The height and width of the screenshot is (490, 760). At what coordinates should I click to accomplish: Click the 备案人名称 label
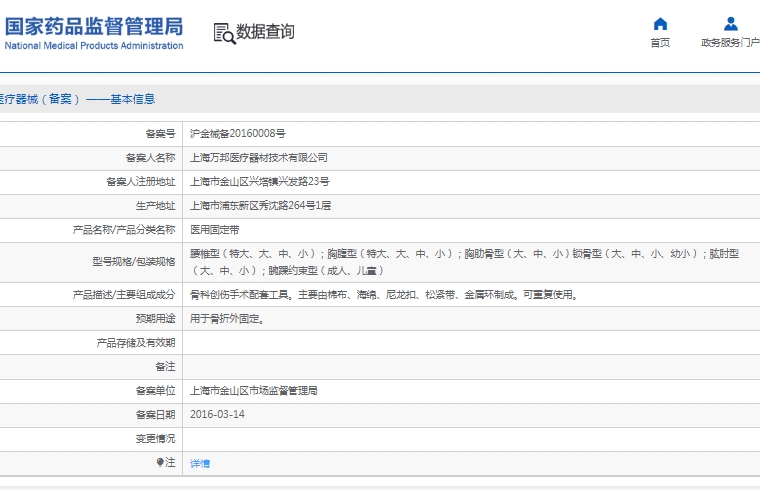pos(151,158)
